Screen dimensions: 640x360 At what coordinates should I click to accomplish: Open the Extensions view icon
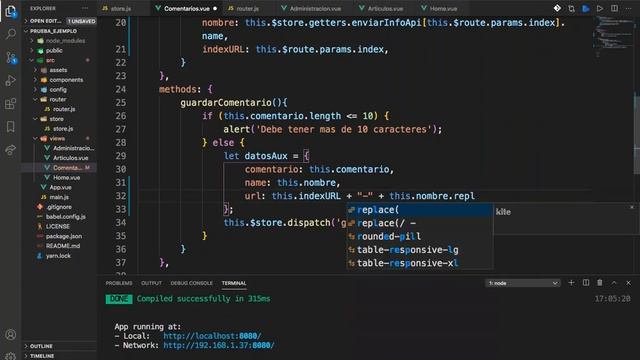(x=11, y=104)
